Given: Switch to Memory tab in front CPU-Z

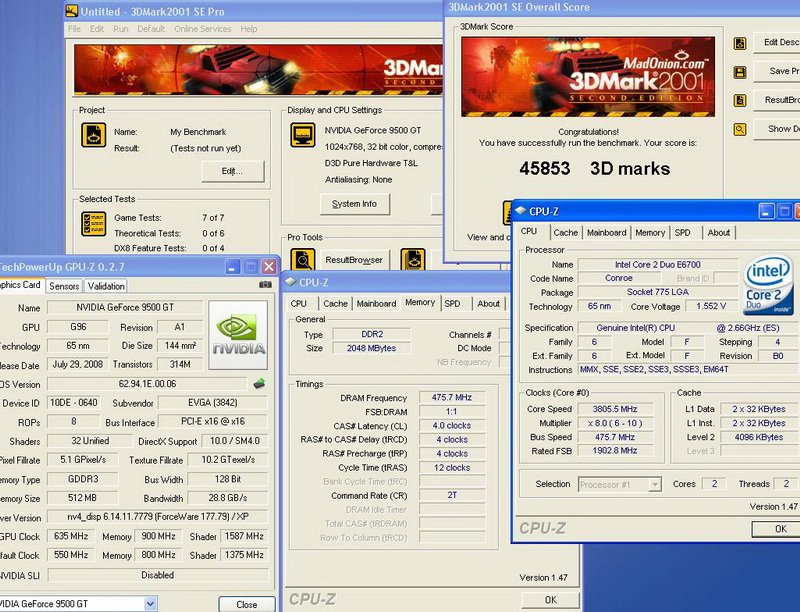Looking at the screenshot, I should coord(650,233).
